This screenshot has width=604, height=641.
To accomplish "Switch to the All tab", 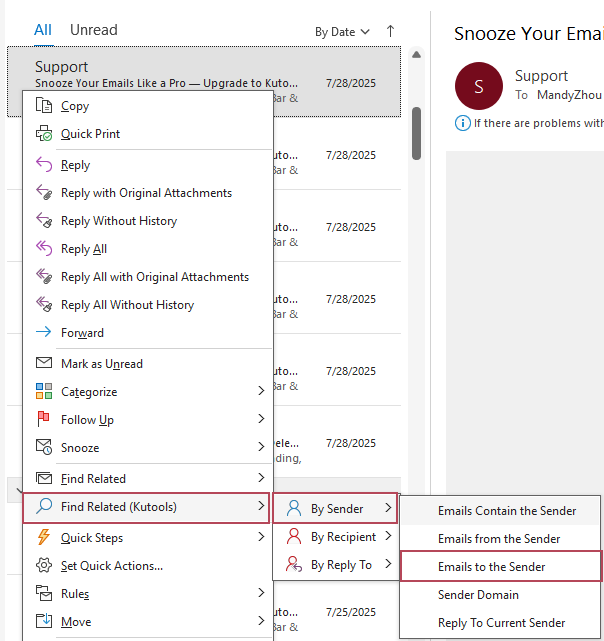I will pyautogui.click(x=43, y=30).
